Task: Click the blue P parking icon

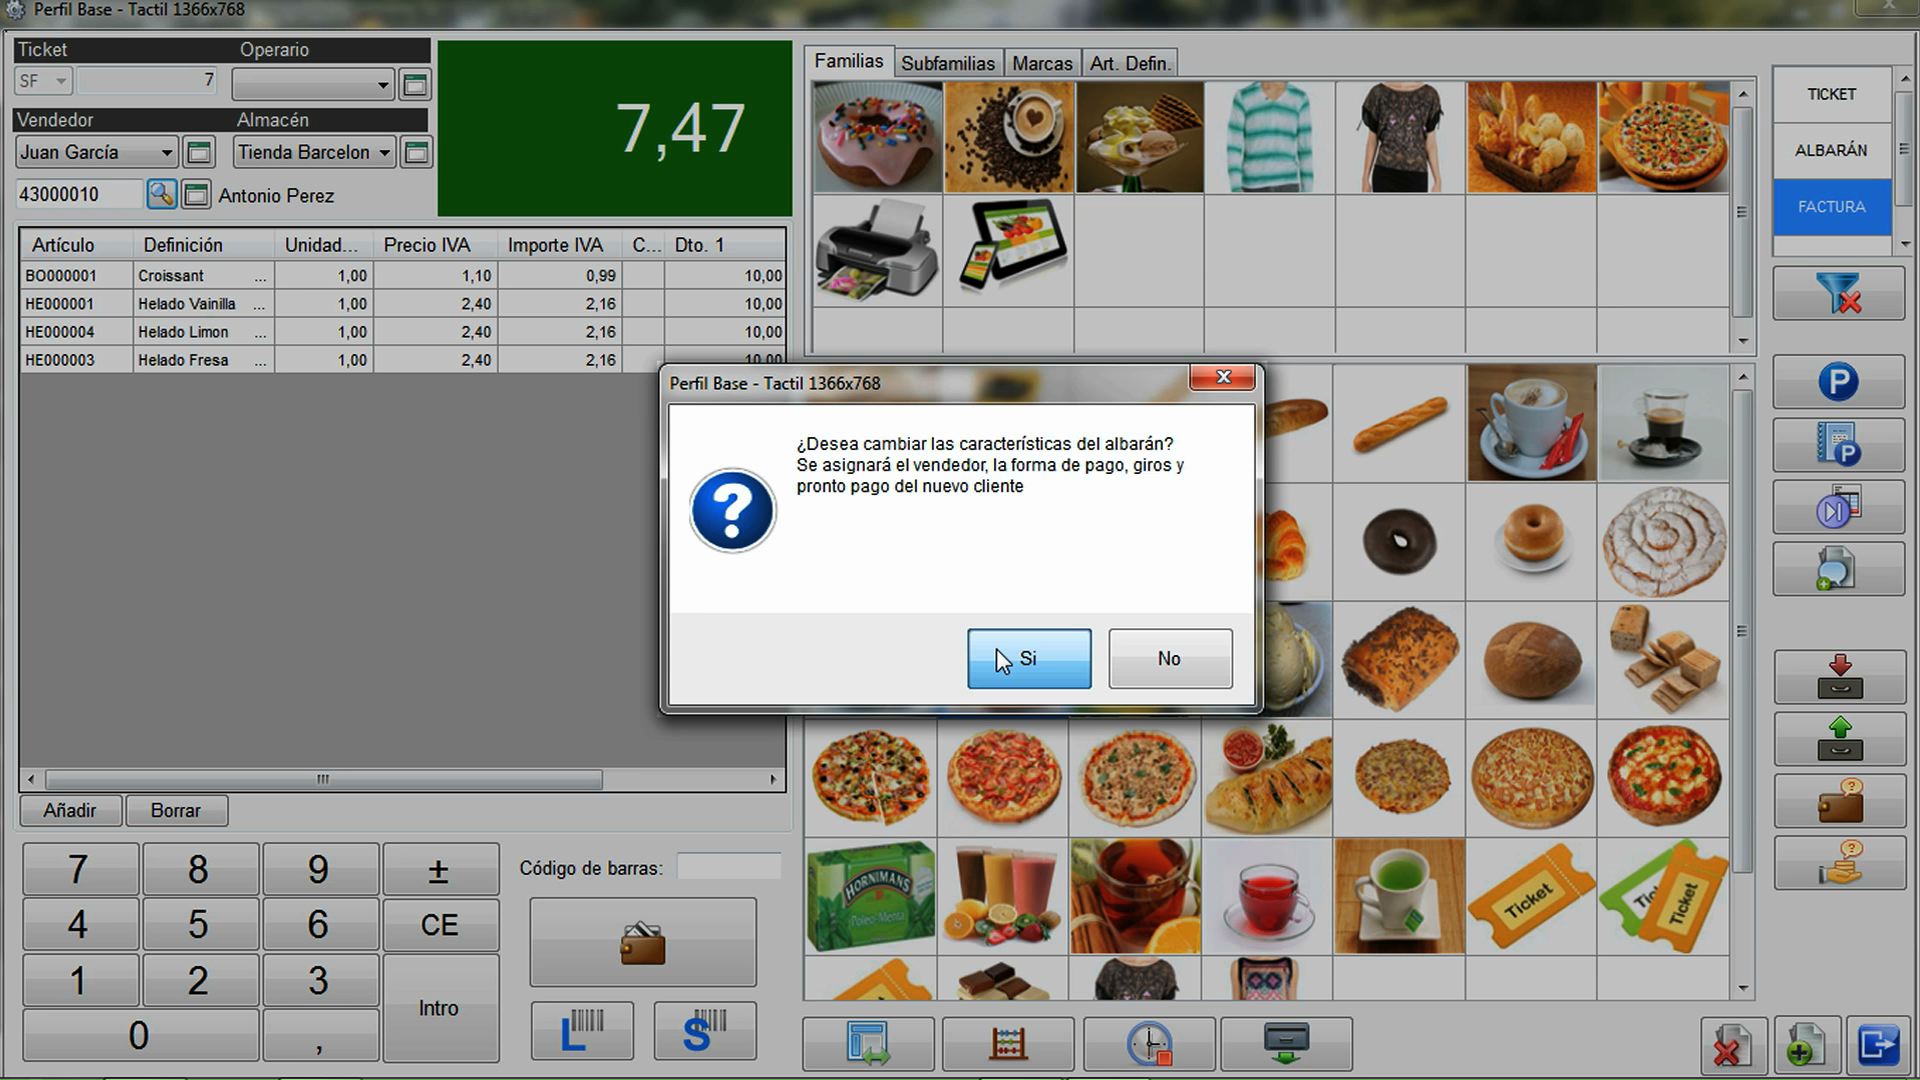Action: click(x=1838, y=382)
